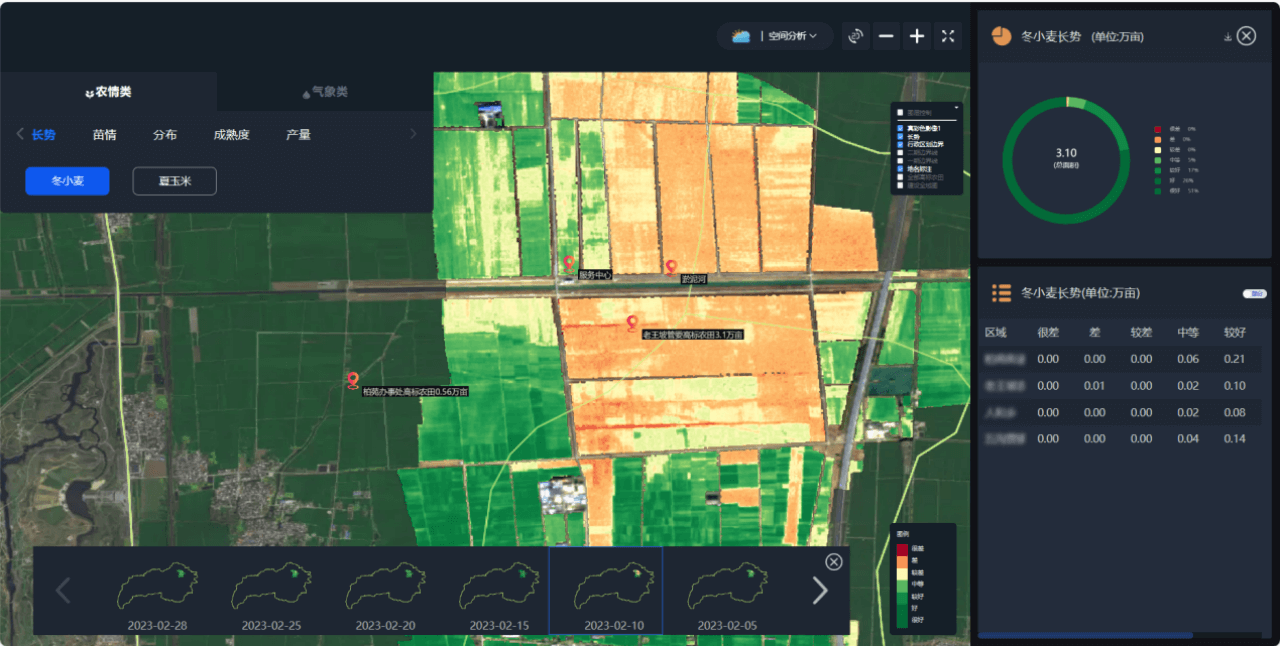Screen dimensions: 1280x646
Task: Zoom out the map with minus button
Action: click(x=886, y=36)
